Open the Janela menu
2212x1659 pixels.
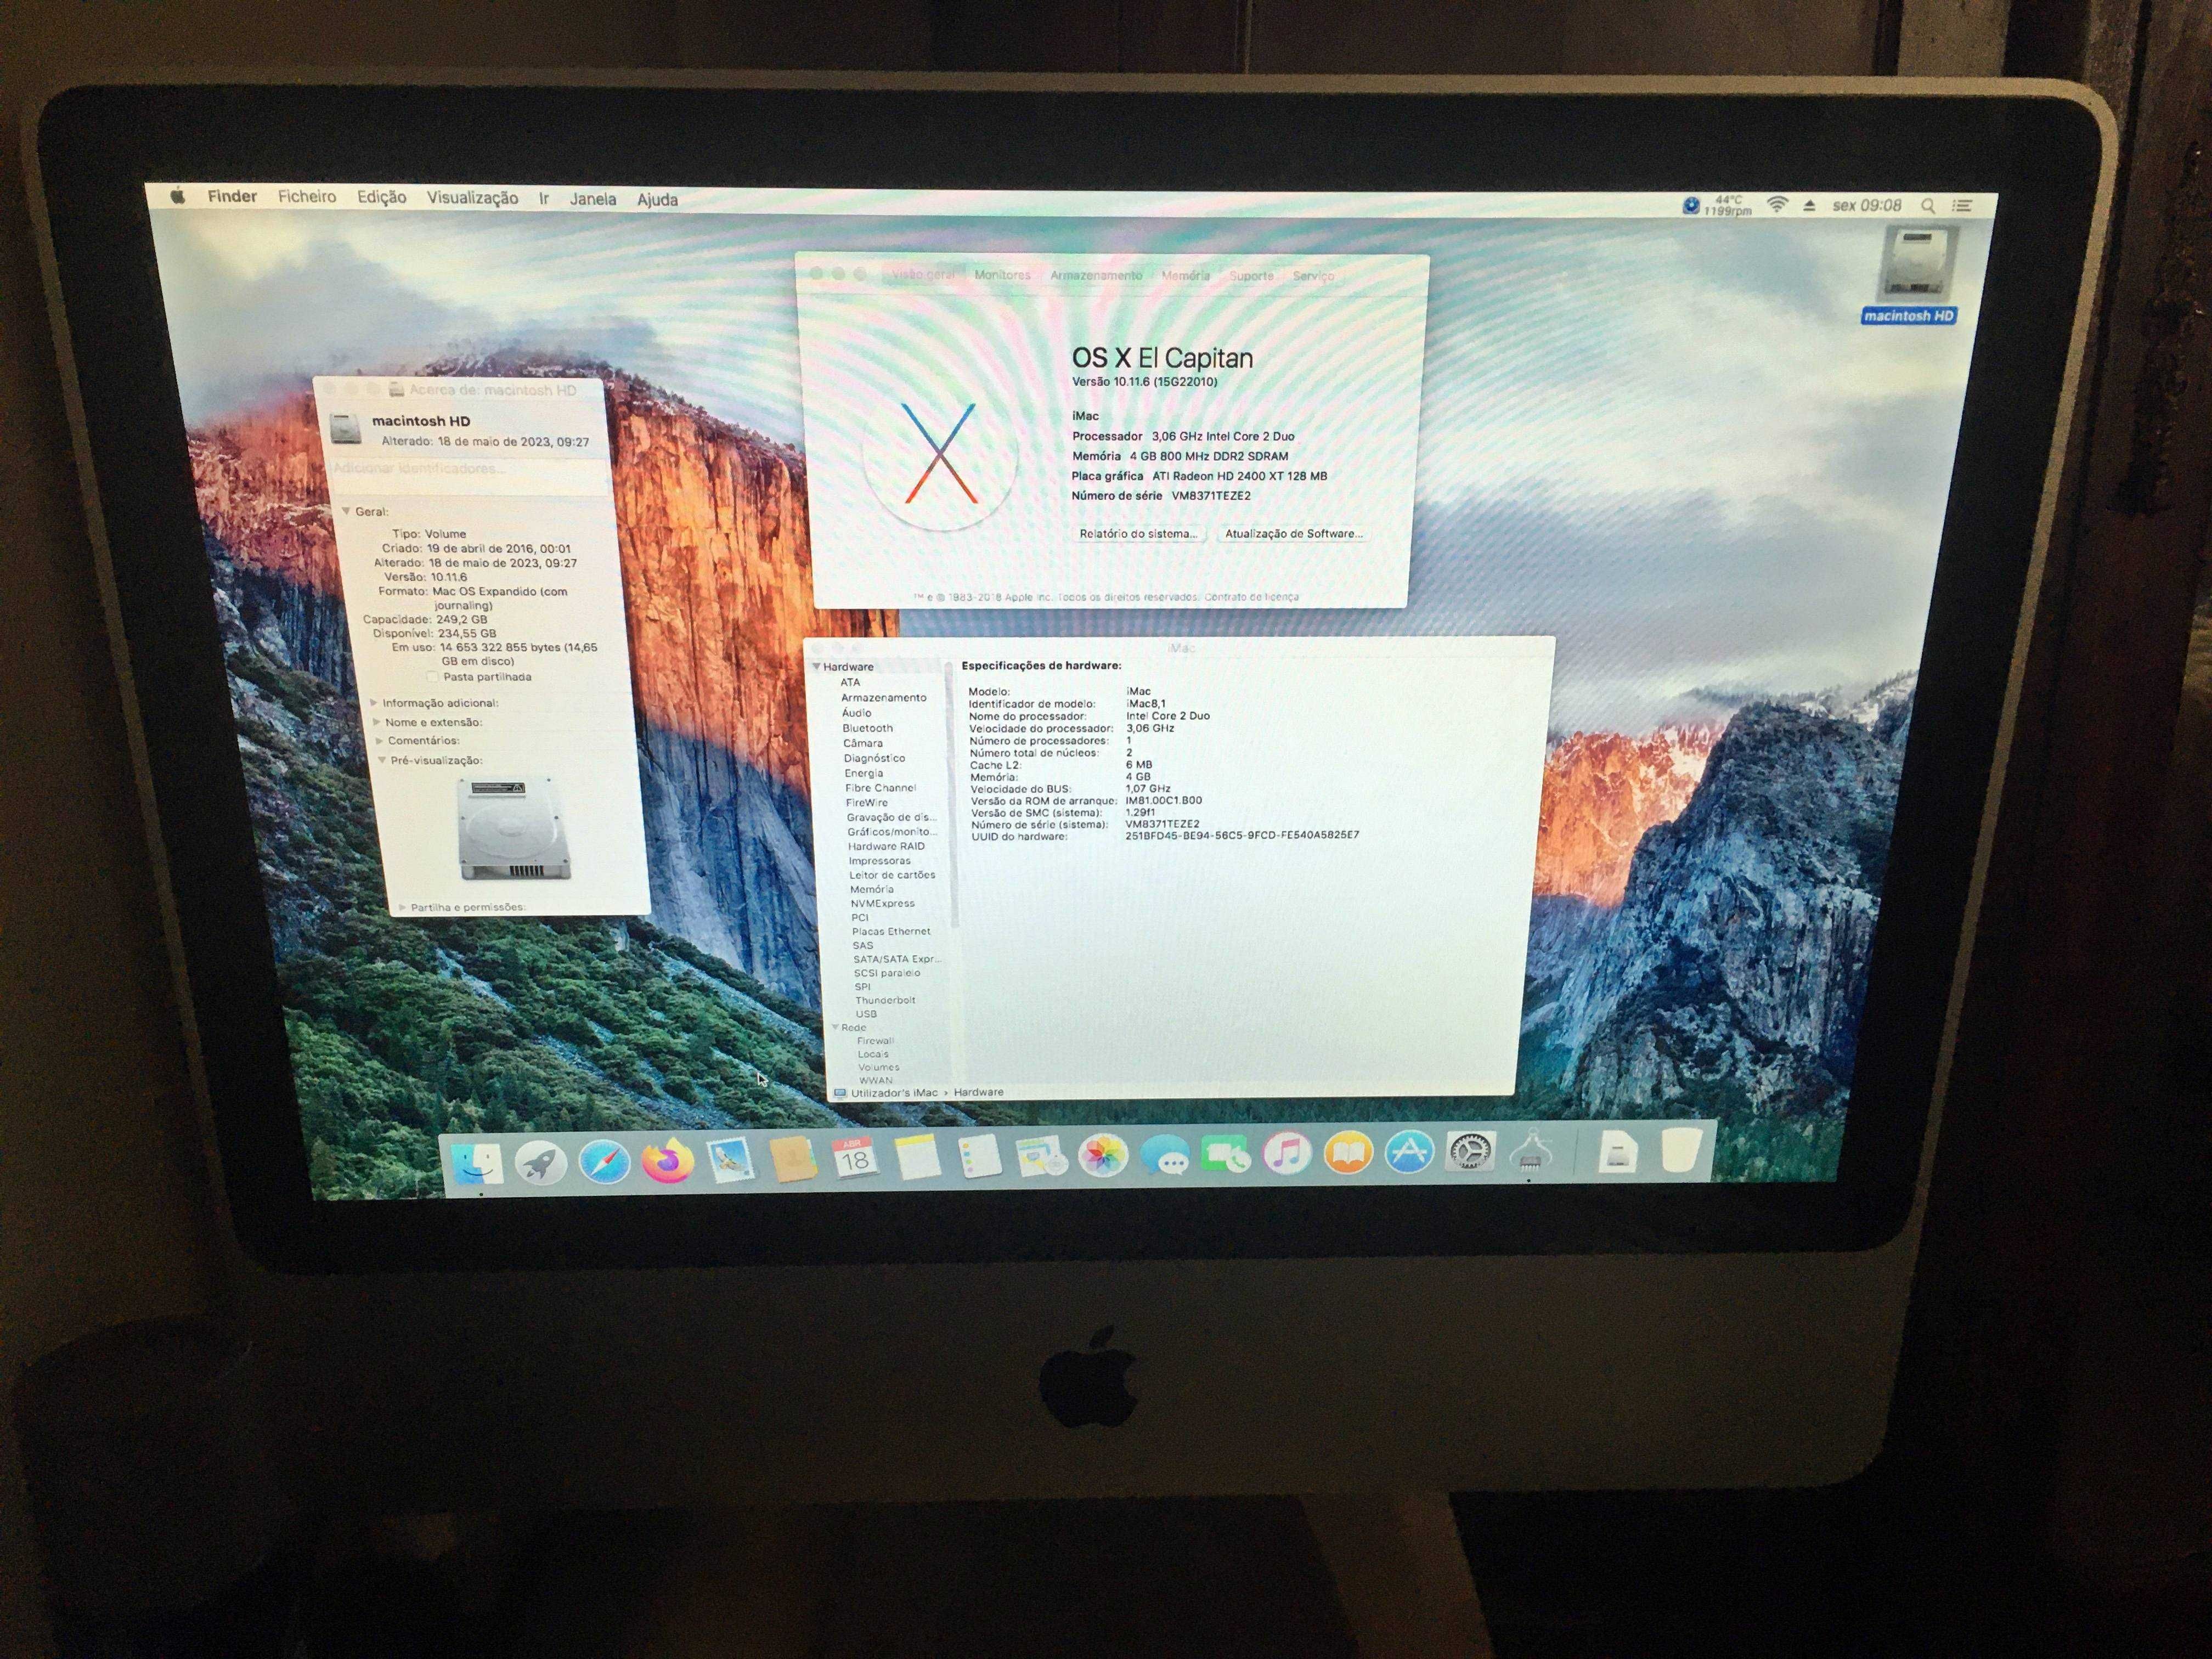click(593, 199)
